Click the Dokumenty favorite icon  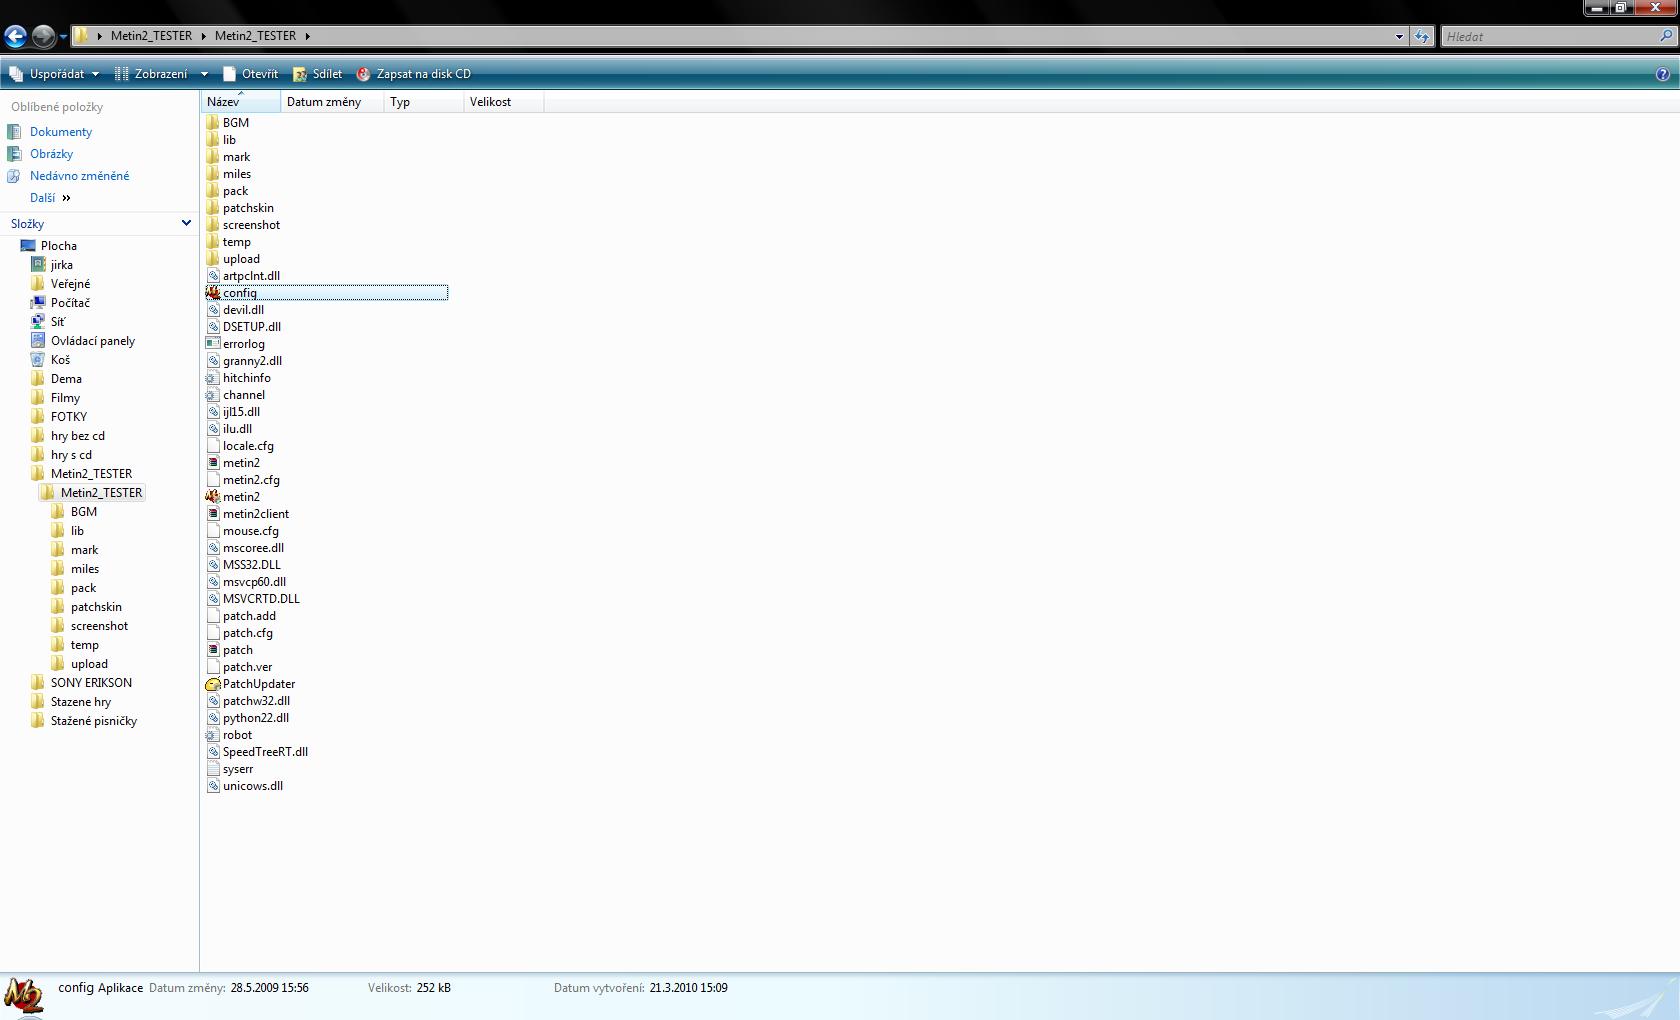(x=14, y=132)
